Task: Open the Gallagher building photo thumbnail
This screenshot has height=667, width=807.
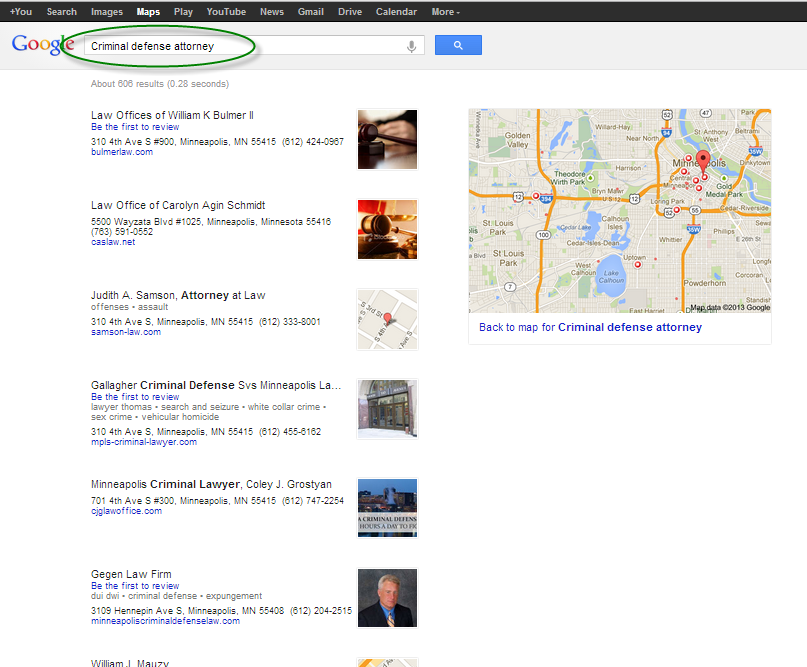Action: [388, 409]
